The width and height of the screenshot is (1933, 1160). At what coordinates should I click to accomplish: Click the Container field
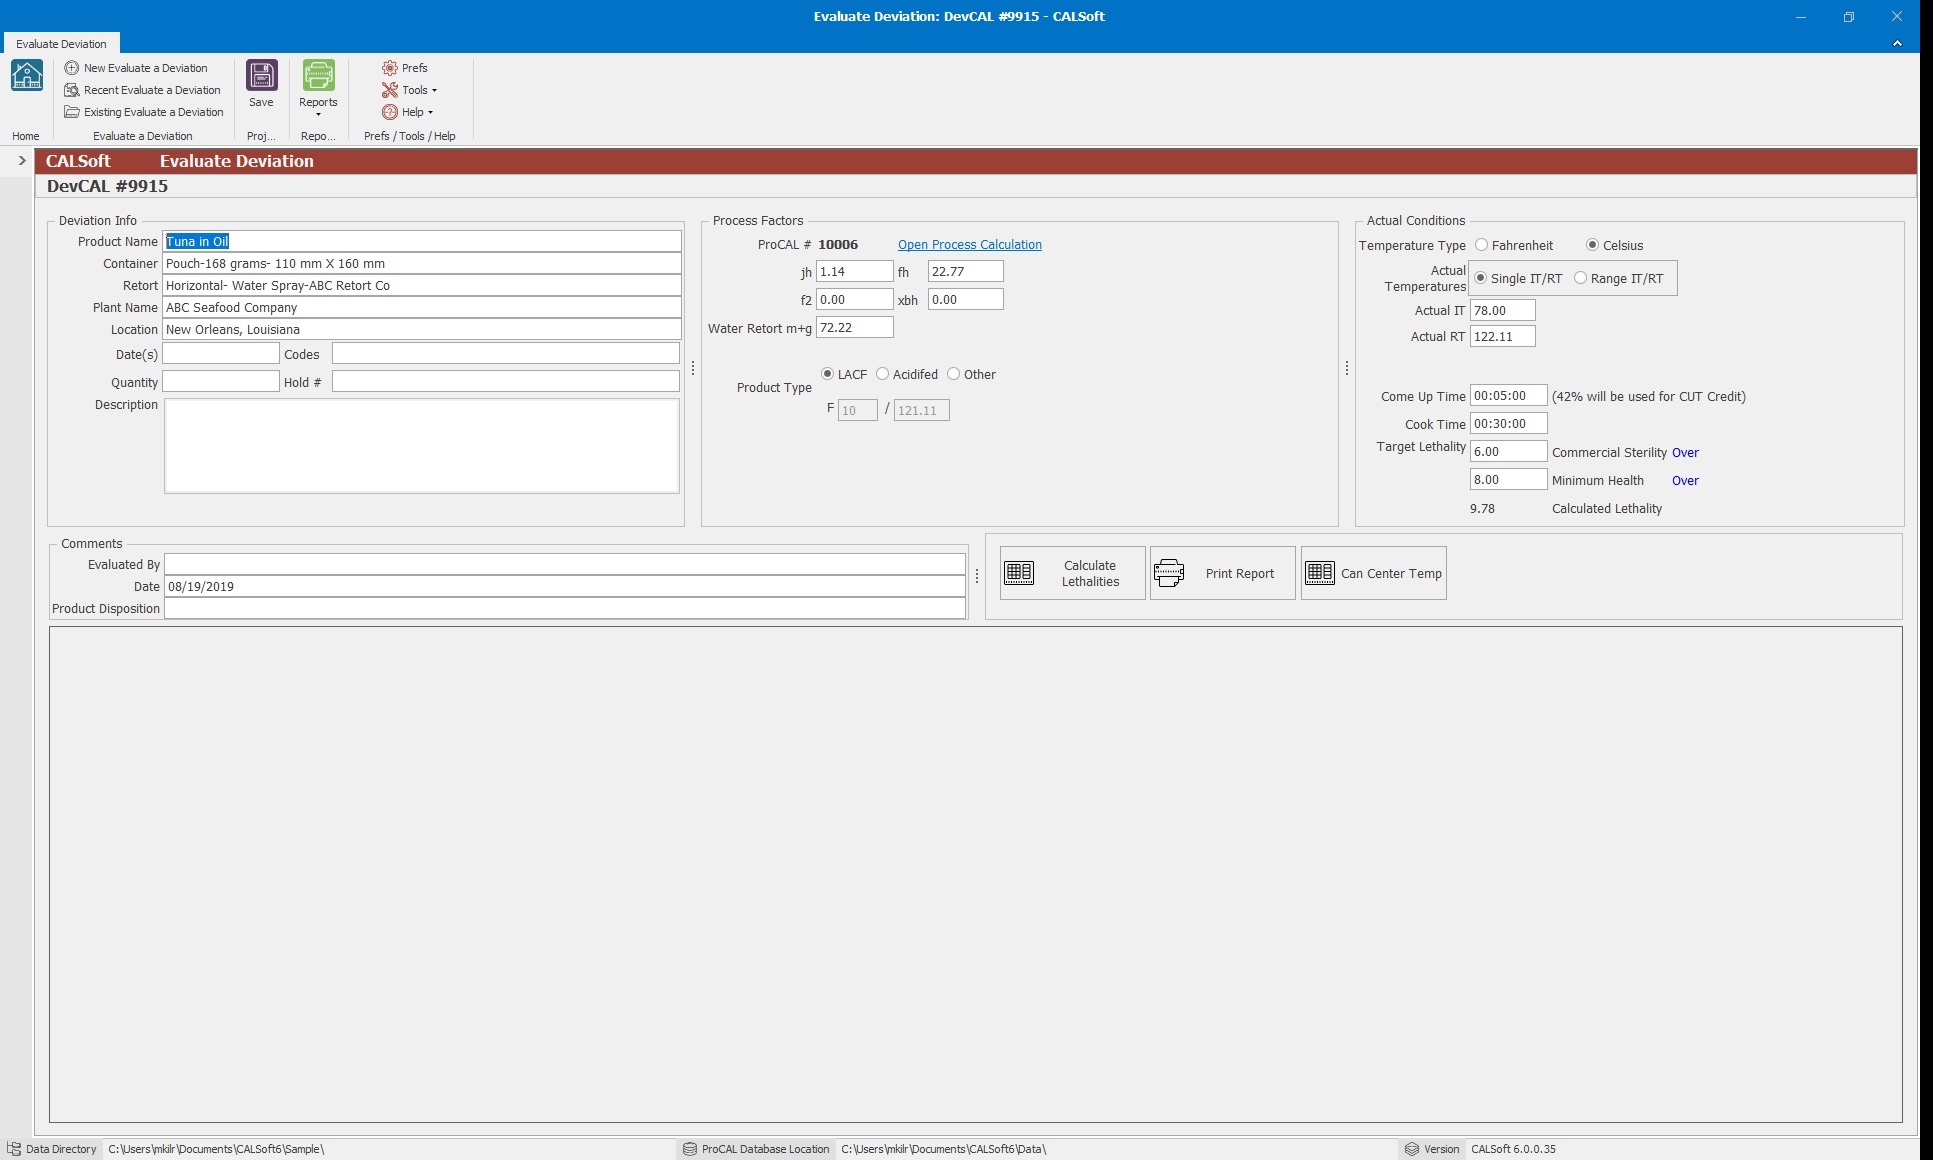pyautogui.click(x=422, y=263)
